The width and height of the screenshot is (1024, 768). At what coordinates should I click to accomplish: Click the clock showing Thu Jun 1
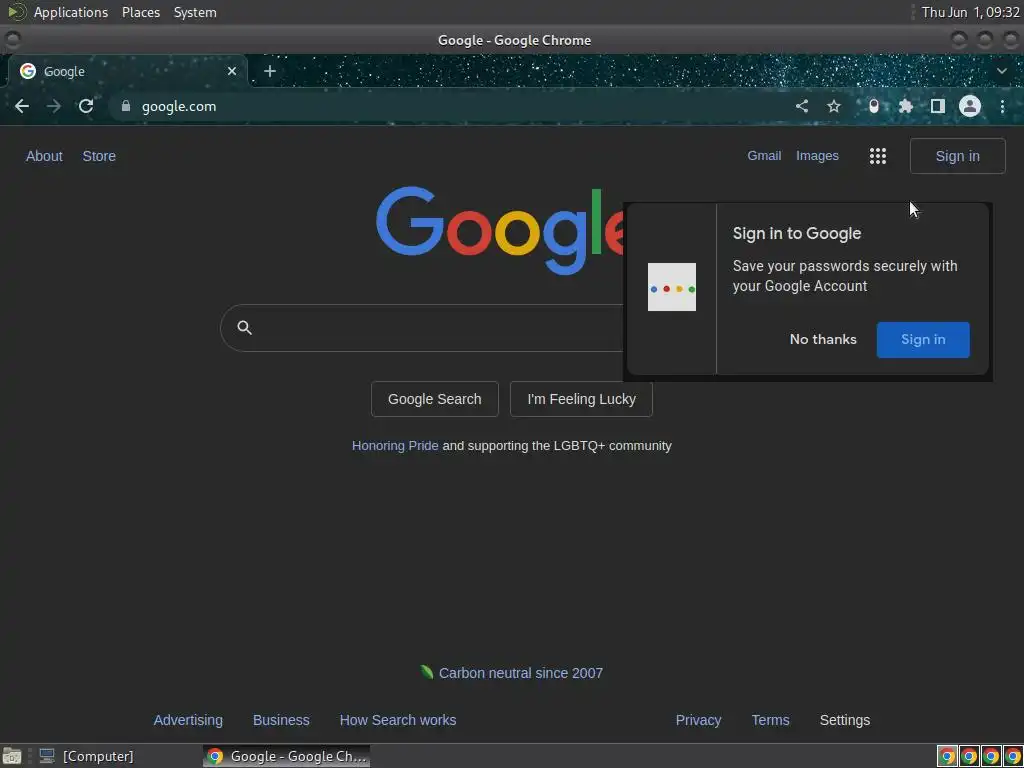[970, 12]
